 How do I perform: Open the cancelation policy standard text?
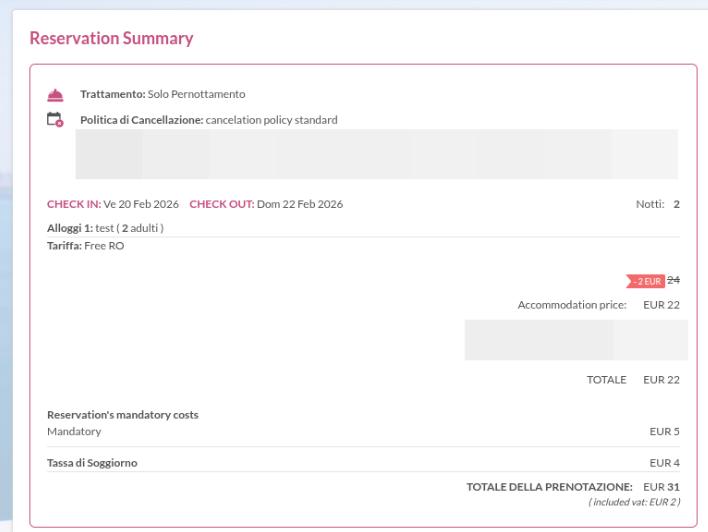point(271,120)
